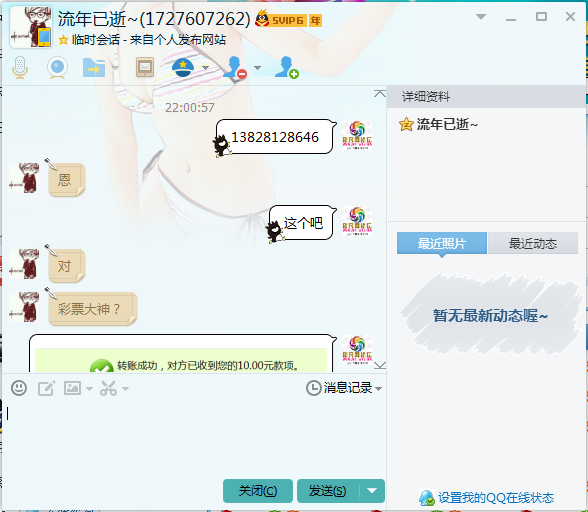Click the police cap icon in the toolbar
This screenshot has height=512, width=588.
(183, 67)
